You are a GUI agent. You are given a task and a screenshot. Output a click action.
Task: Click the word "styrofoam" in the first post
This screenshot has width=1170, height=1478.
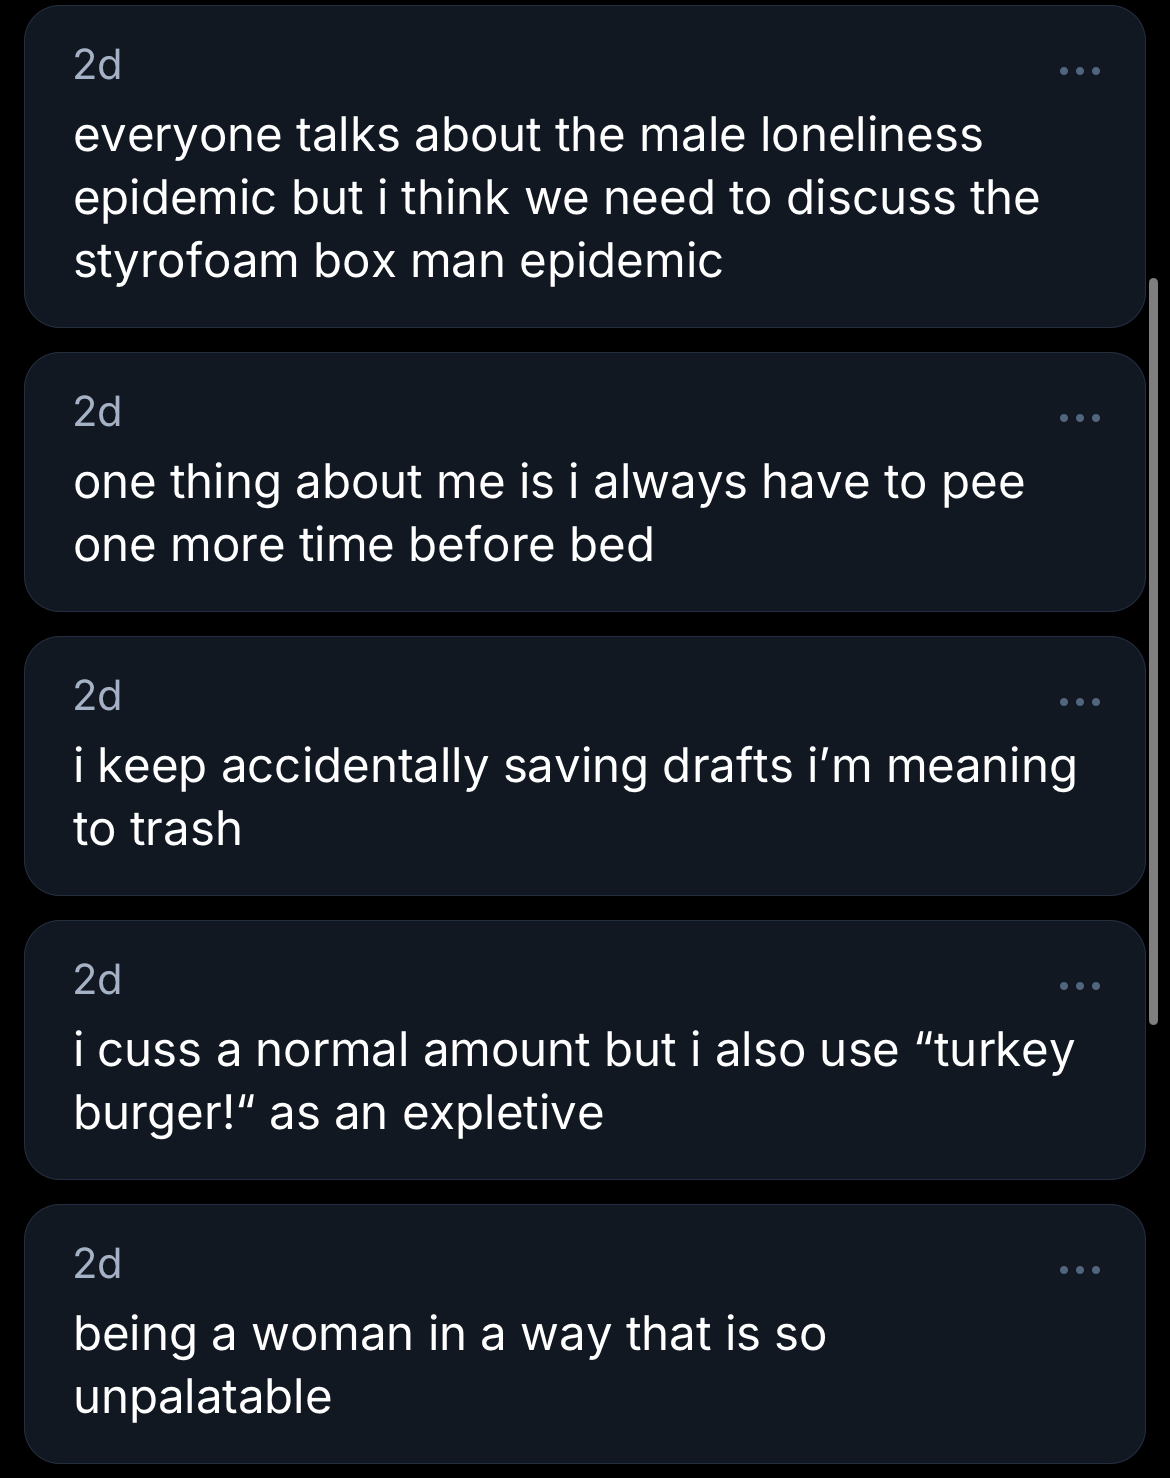tap(186, 261)
